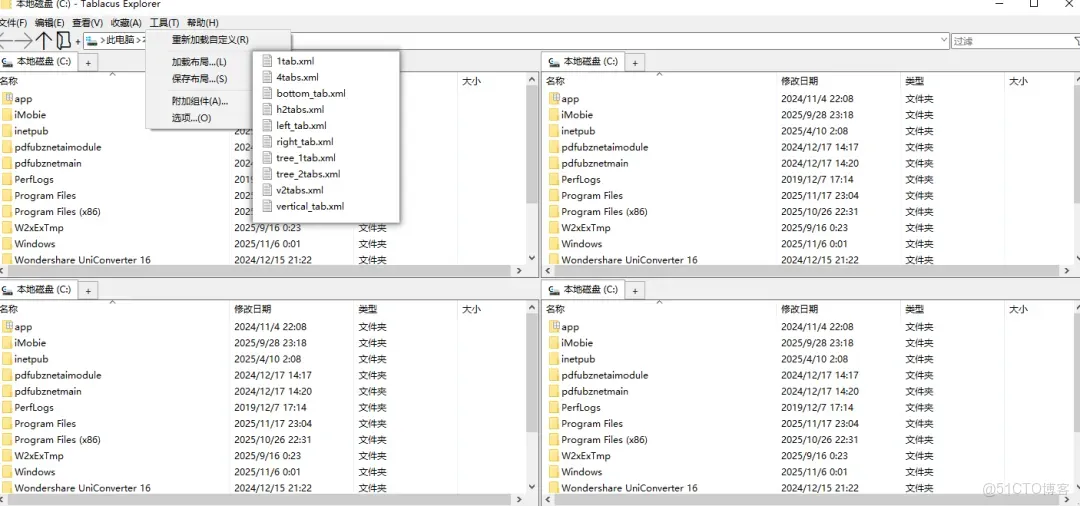Click the Program Files folder icon, bottom-right pane
The height and width of the screenshot is (506, 1080).
tap(554, 423)
